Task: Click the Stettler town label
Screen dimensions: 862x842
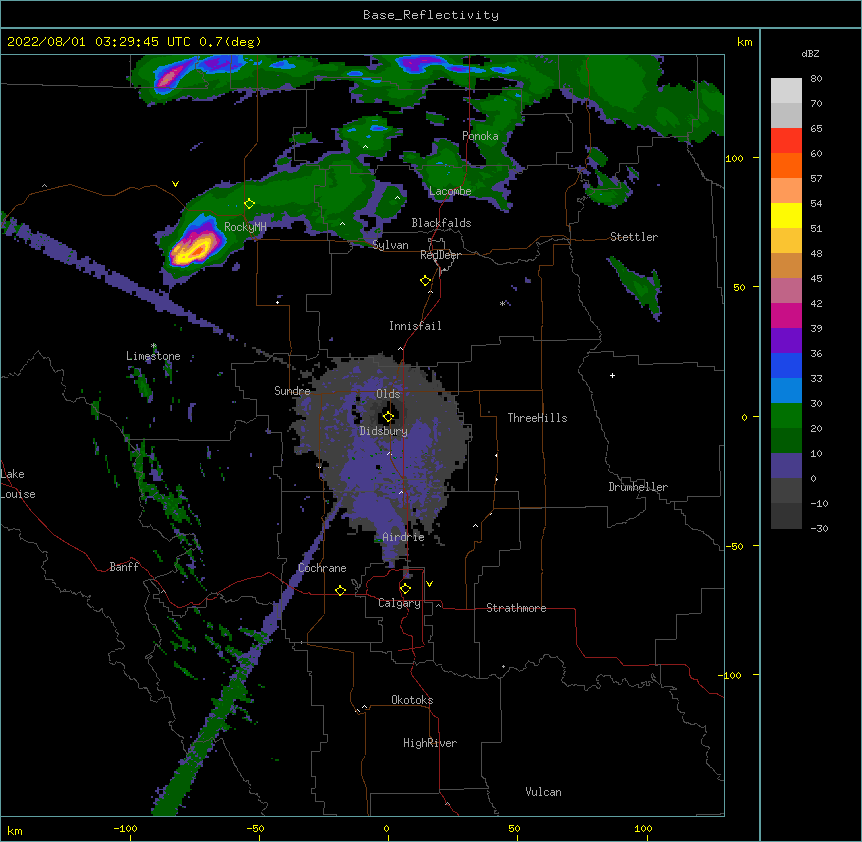Action: (x=634, y=237)
